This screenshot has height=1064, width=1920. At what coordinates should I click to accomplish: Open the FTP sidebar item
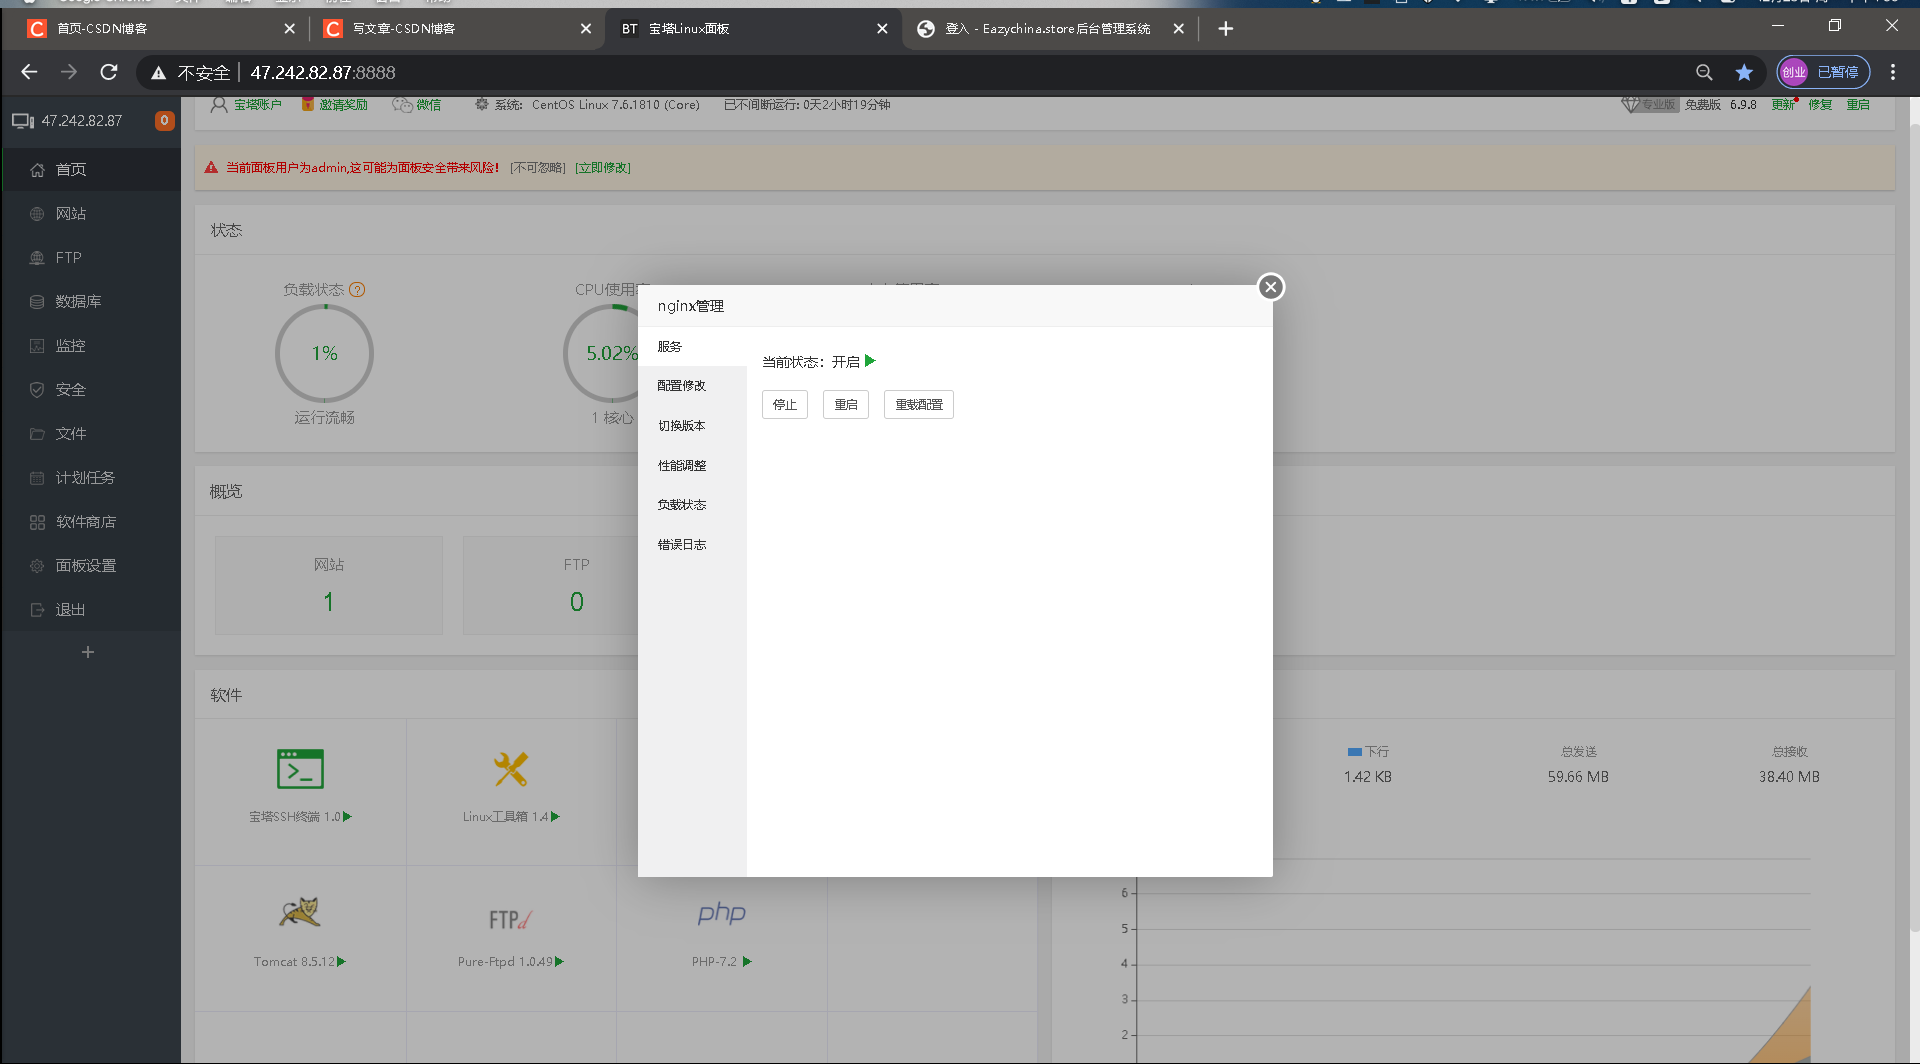tap(91, 258)
